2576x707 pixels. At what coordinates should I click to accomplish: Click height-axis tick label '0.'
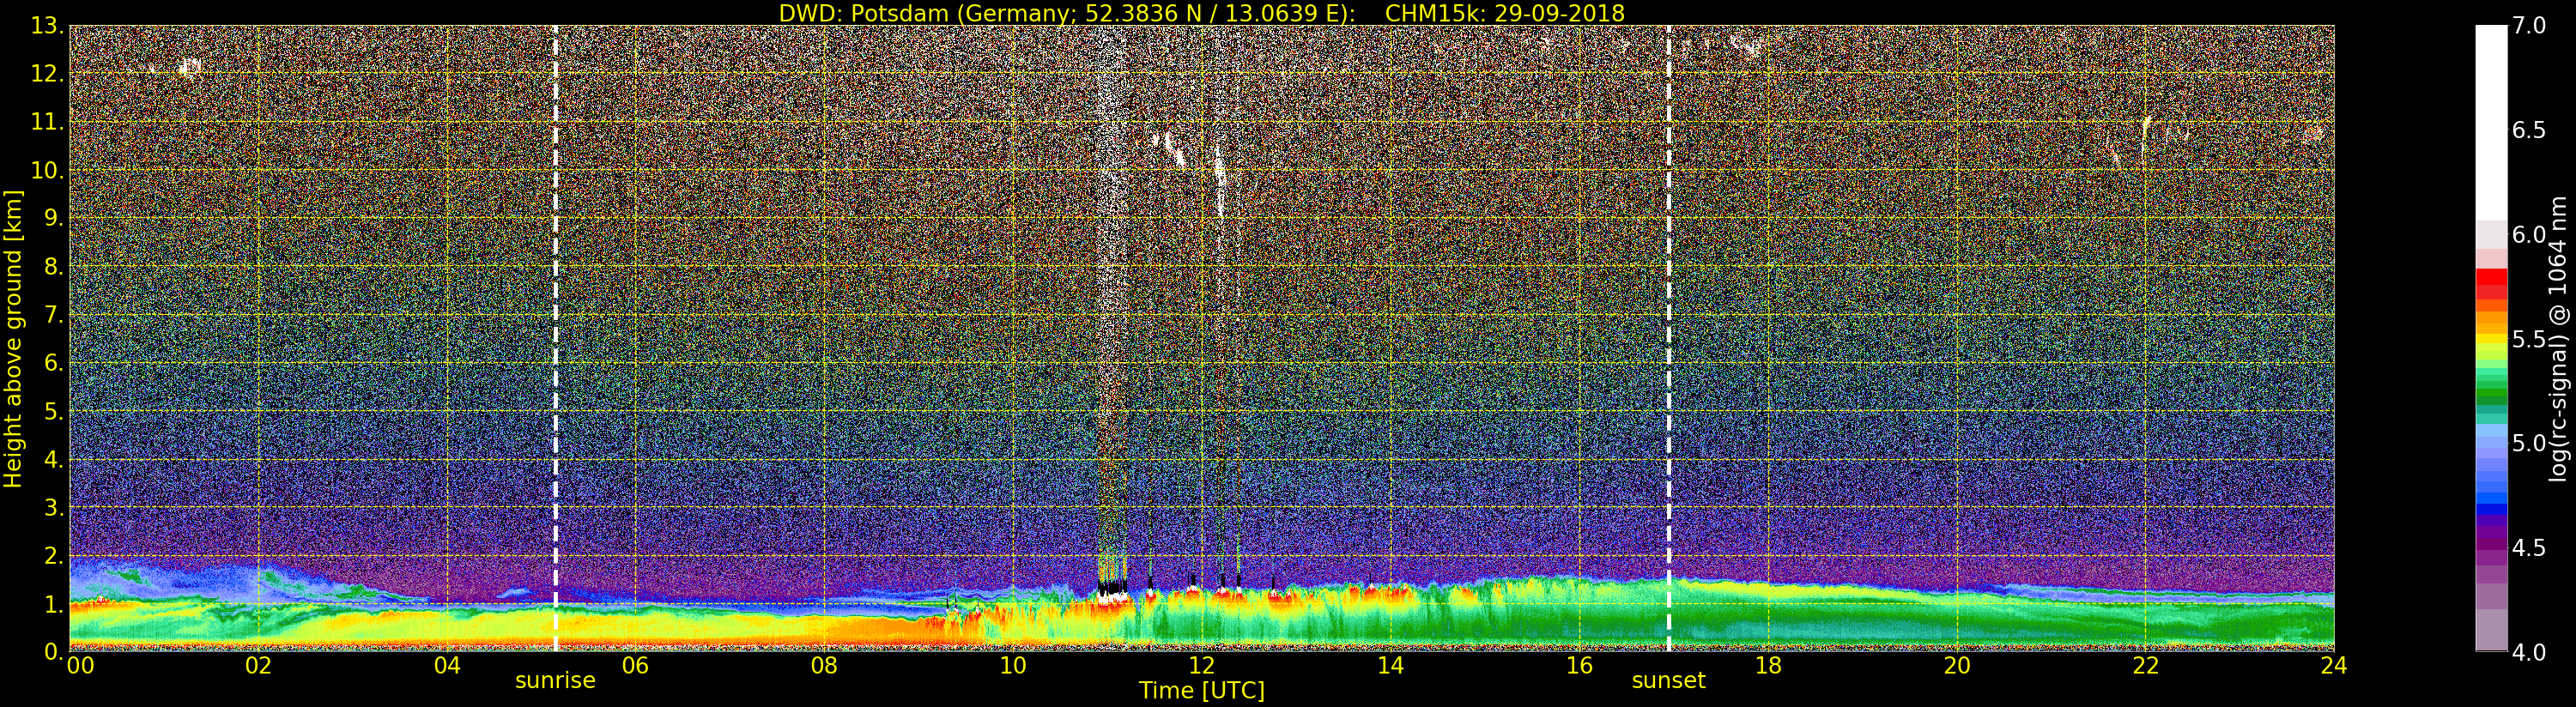pos(54,651)
